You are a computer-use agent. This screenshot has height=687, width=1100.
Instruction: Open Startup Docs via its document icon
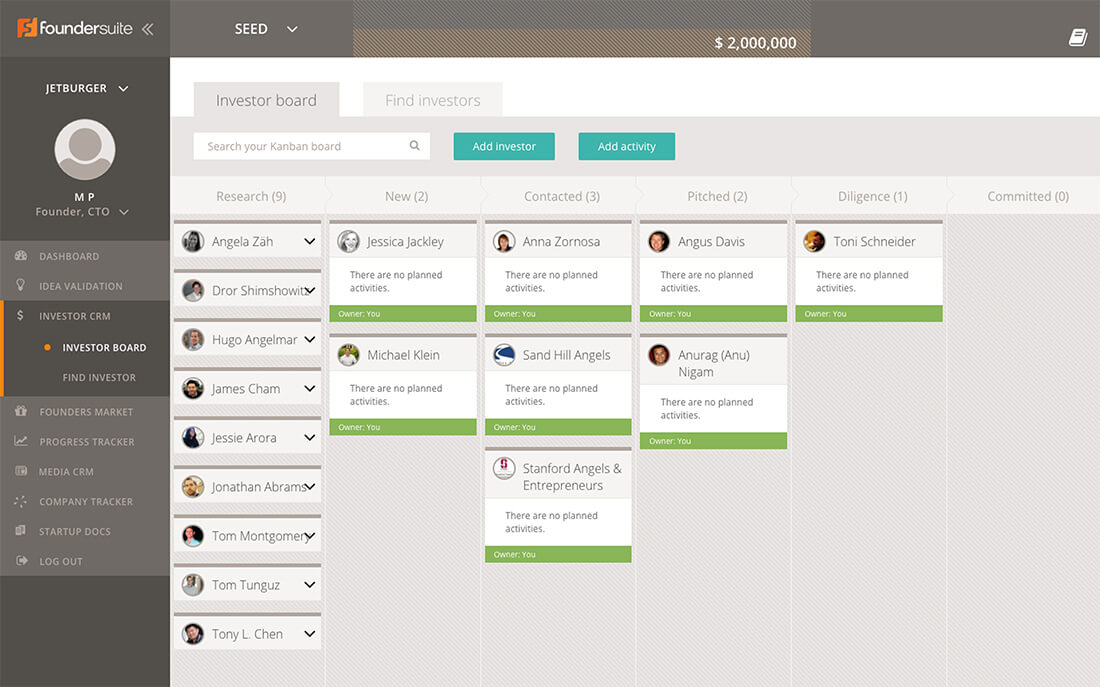point(20,531)
